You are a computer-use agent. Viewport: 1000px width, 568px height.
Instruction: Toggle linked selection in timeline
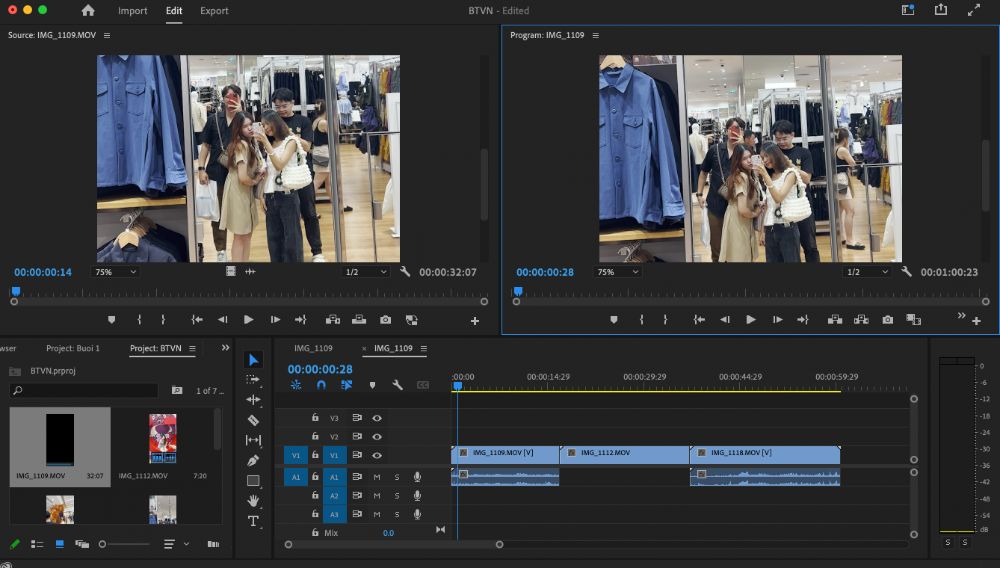346,385
